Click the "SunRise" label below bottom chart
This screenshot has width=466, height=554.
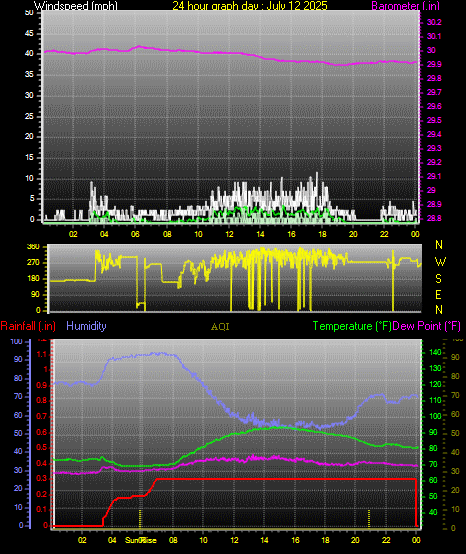pos(141,540)
